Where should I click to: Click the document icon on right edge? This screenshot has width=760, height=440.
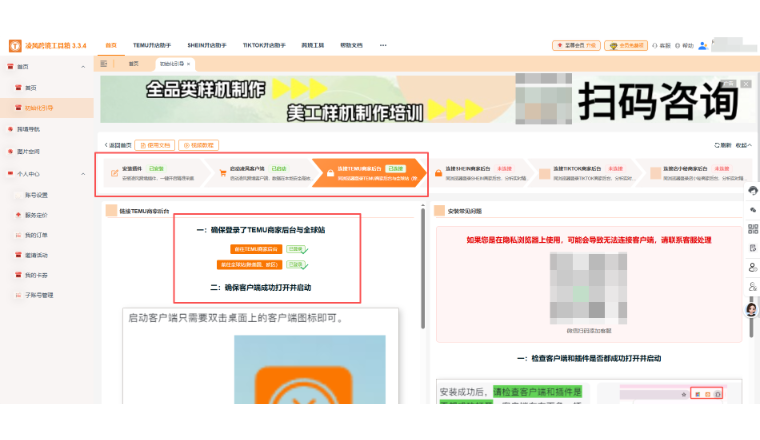[x=752, y=248]
